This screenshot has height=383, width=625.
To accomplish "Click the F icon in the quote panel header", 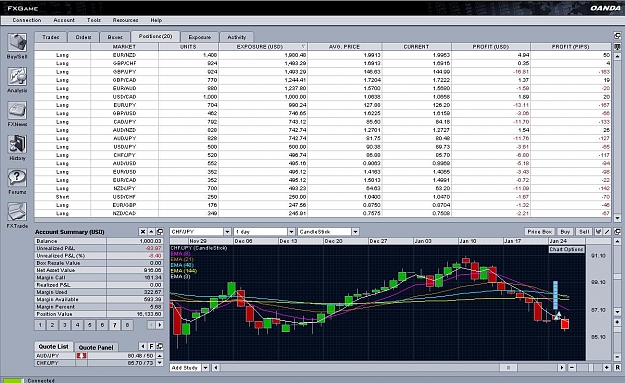I will point(151,346).
